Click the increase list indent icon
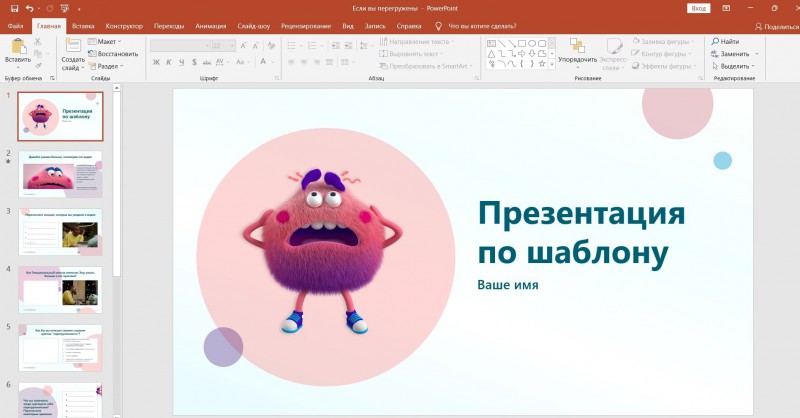This screenshot has width=800, height=418. (348, 46)
